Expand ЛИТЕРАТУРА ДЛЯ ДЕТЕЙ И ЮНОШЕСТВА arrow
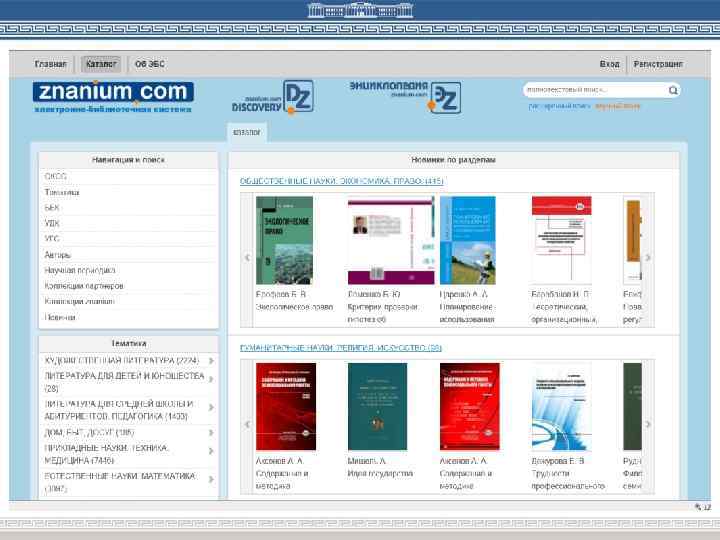720x540 pixels. (x=211, y=379)
